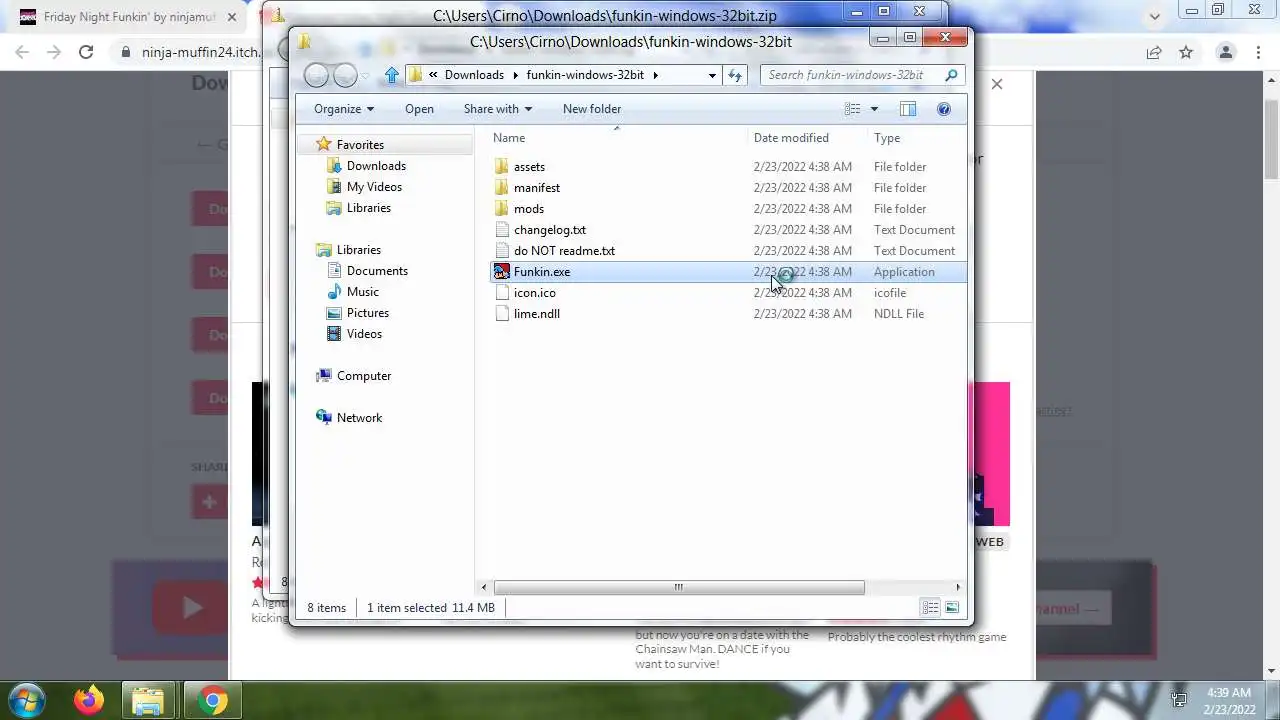Image resolution: width=1280 pixels, height=720 pixels.
Task: Open the Organize dropdown menu
Action: click(343, 109)
